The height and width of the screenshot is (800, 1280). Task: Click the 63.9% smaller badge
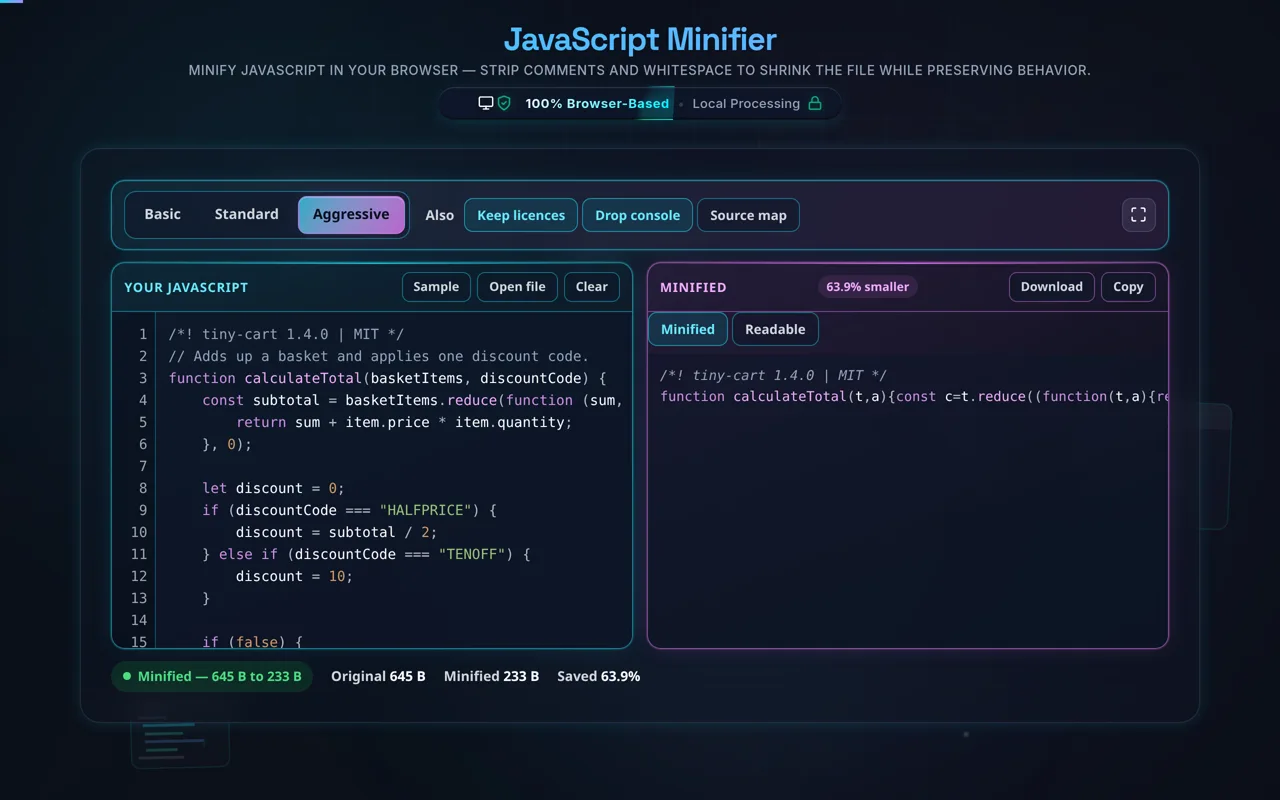[867, 287]
